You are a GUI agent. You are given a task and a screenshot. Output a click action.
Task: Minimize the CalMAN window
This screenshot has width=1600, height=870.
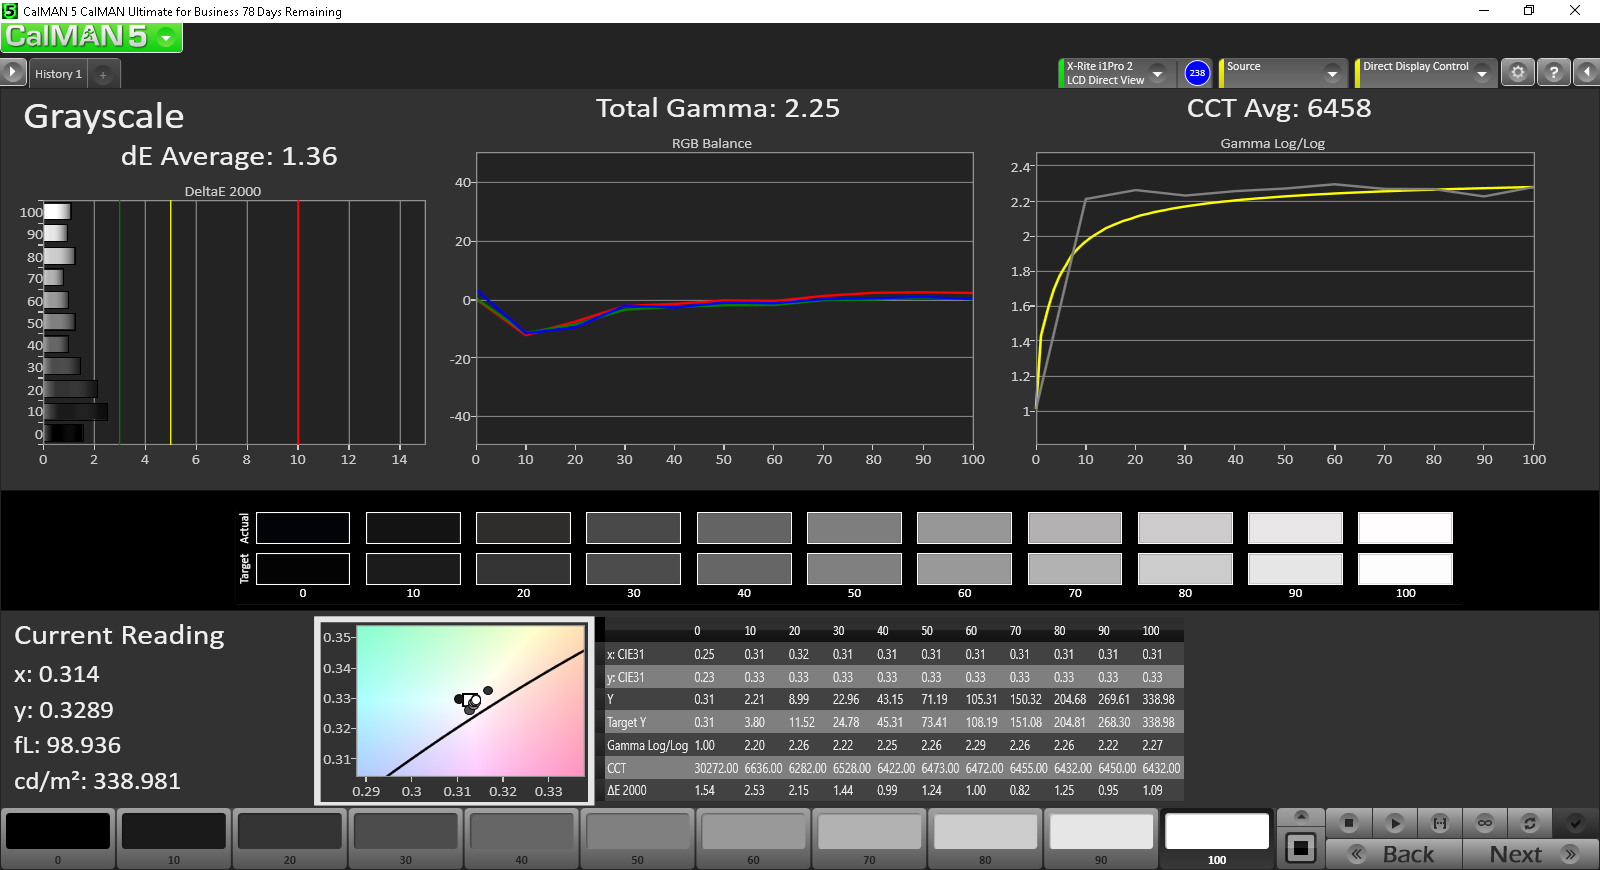[1484, 10]
